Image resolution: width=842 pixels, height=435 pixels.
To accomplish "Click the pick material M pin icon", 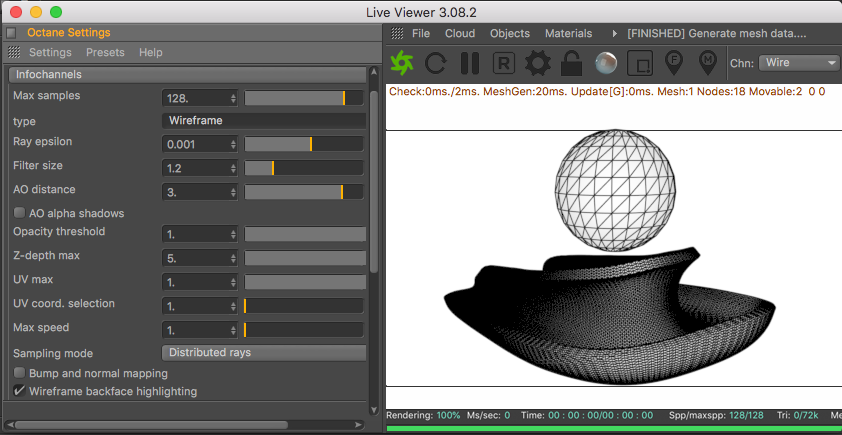I will pyautogui.click(x=708, y=63).
